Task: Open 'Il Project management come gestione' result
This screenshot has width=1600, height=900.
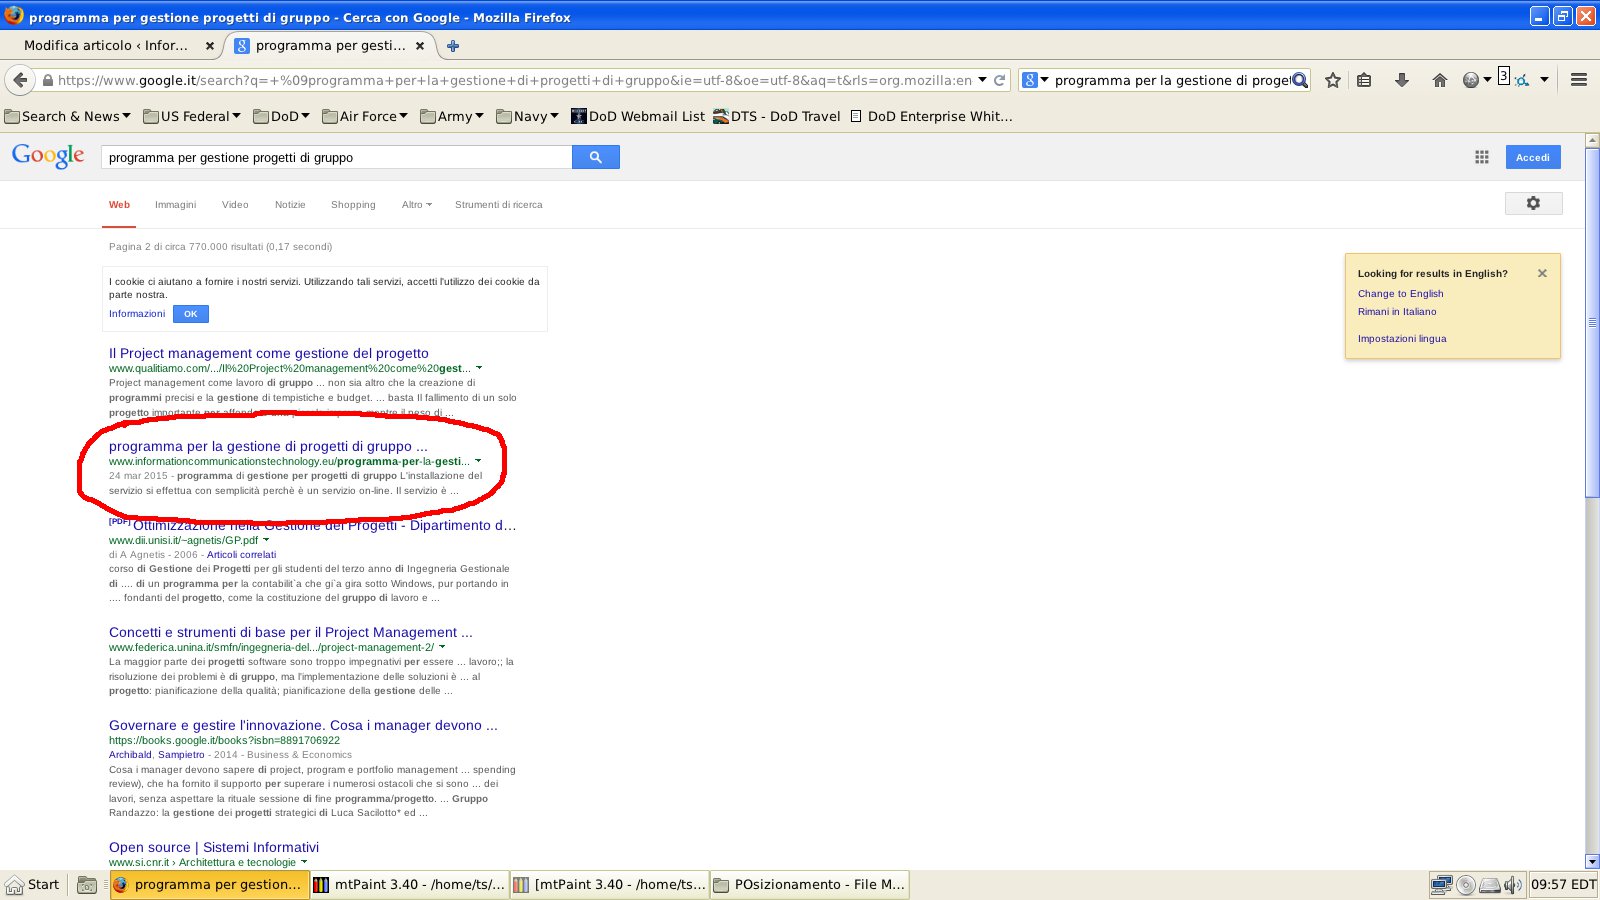Action: (268, 353)
